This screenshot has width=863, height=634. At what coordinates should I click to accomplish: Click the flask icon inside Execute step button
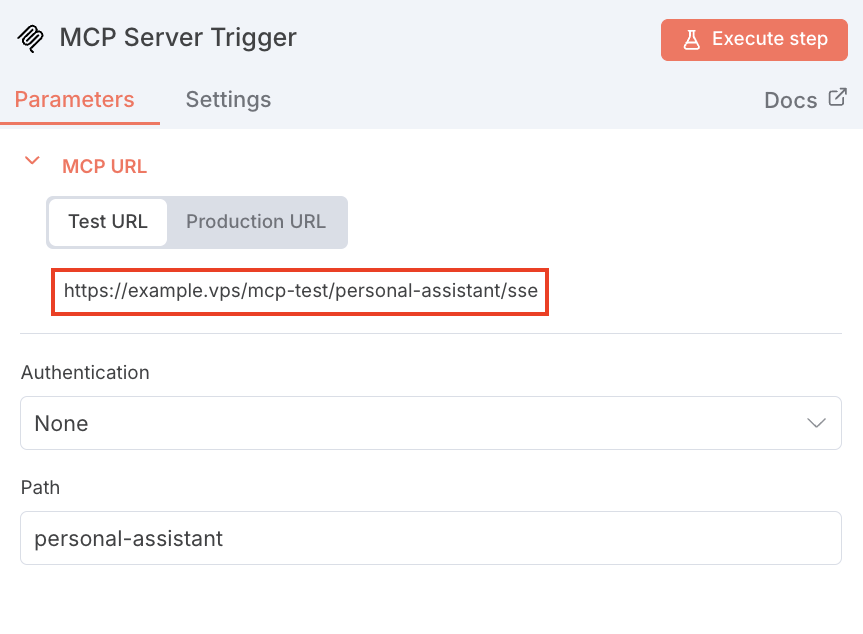coord(691,40)
